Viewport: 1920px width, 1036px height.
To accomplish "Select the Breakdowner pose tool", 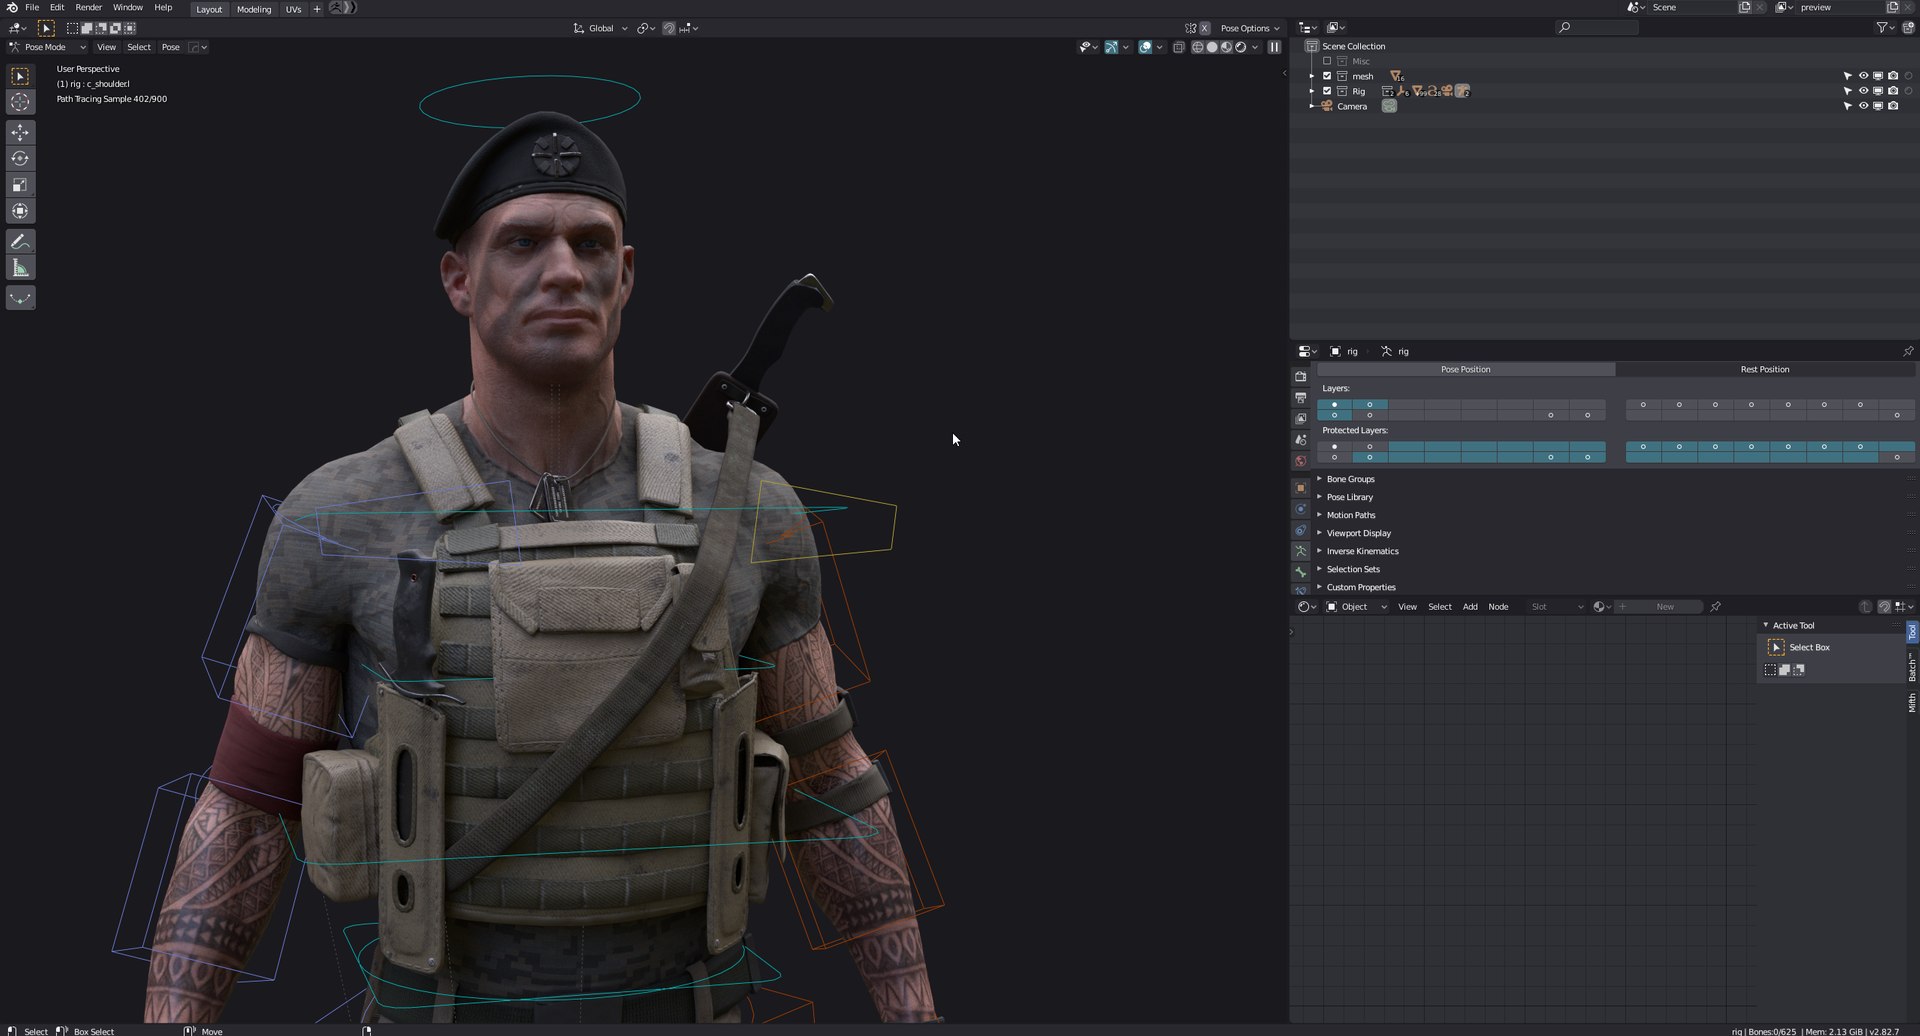I will [20, 298].
